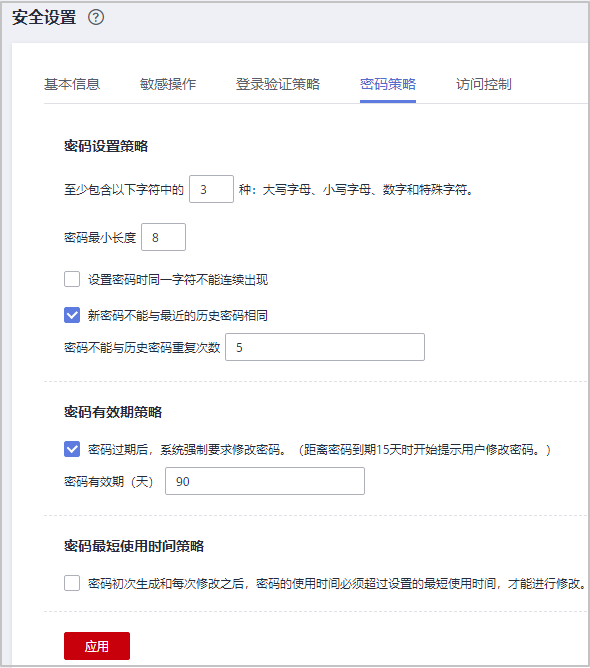Open the 访问控制 tab

484,84
